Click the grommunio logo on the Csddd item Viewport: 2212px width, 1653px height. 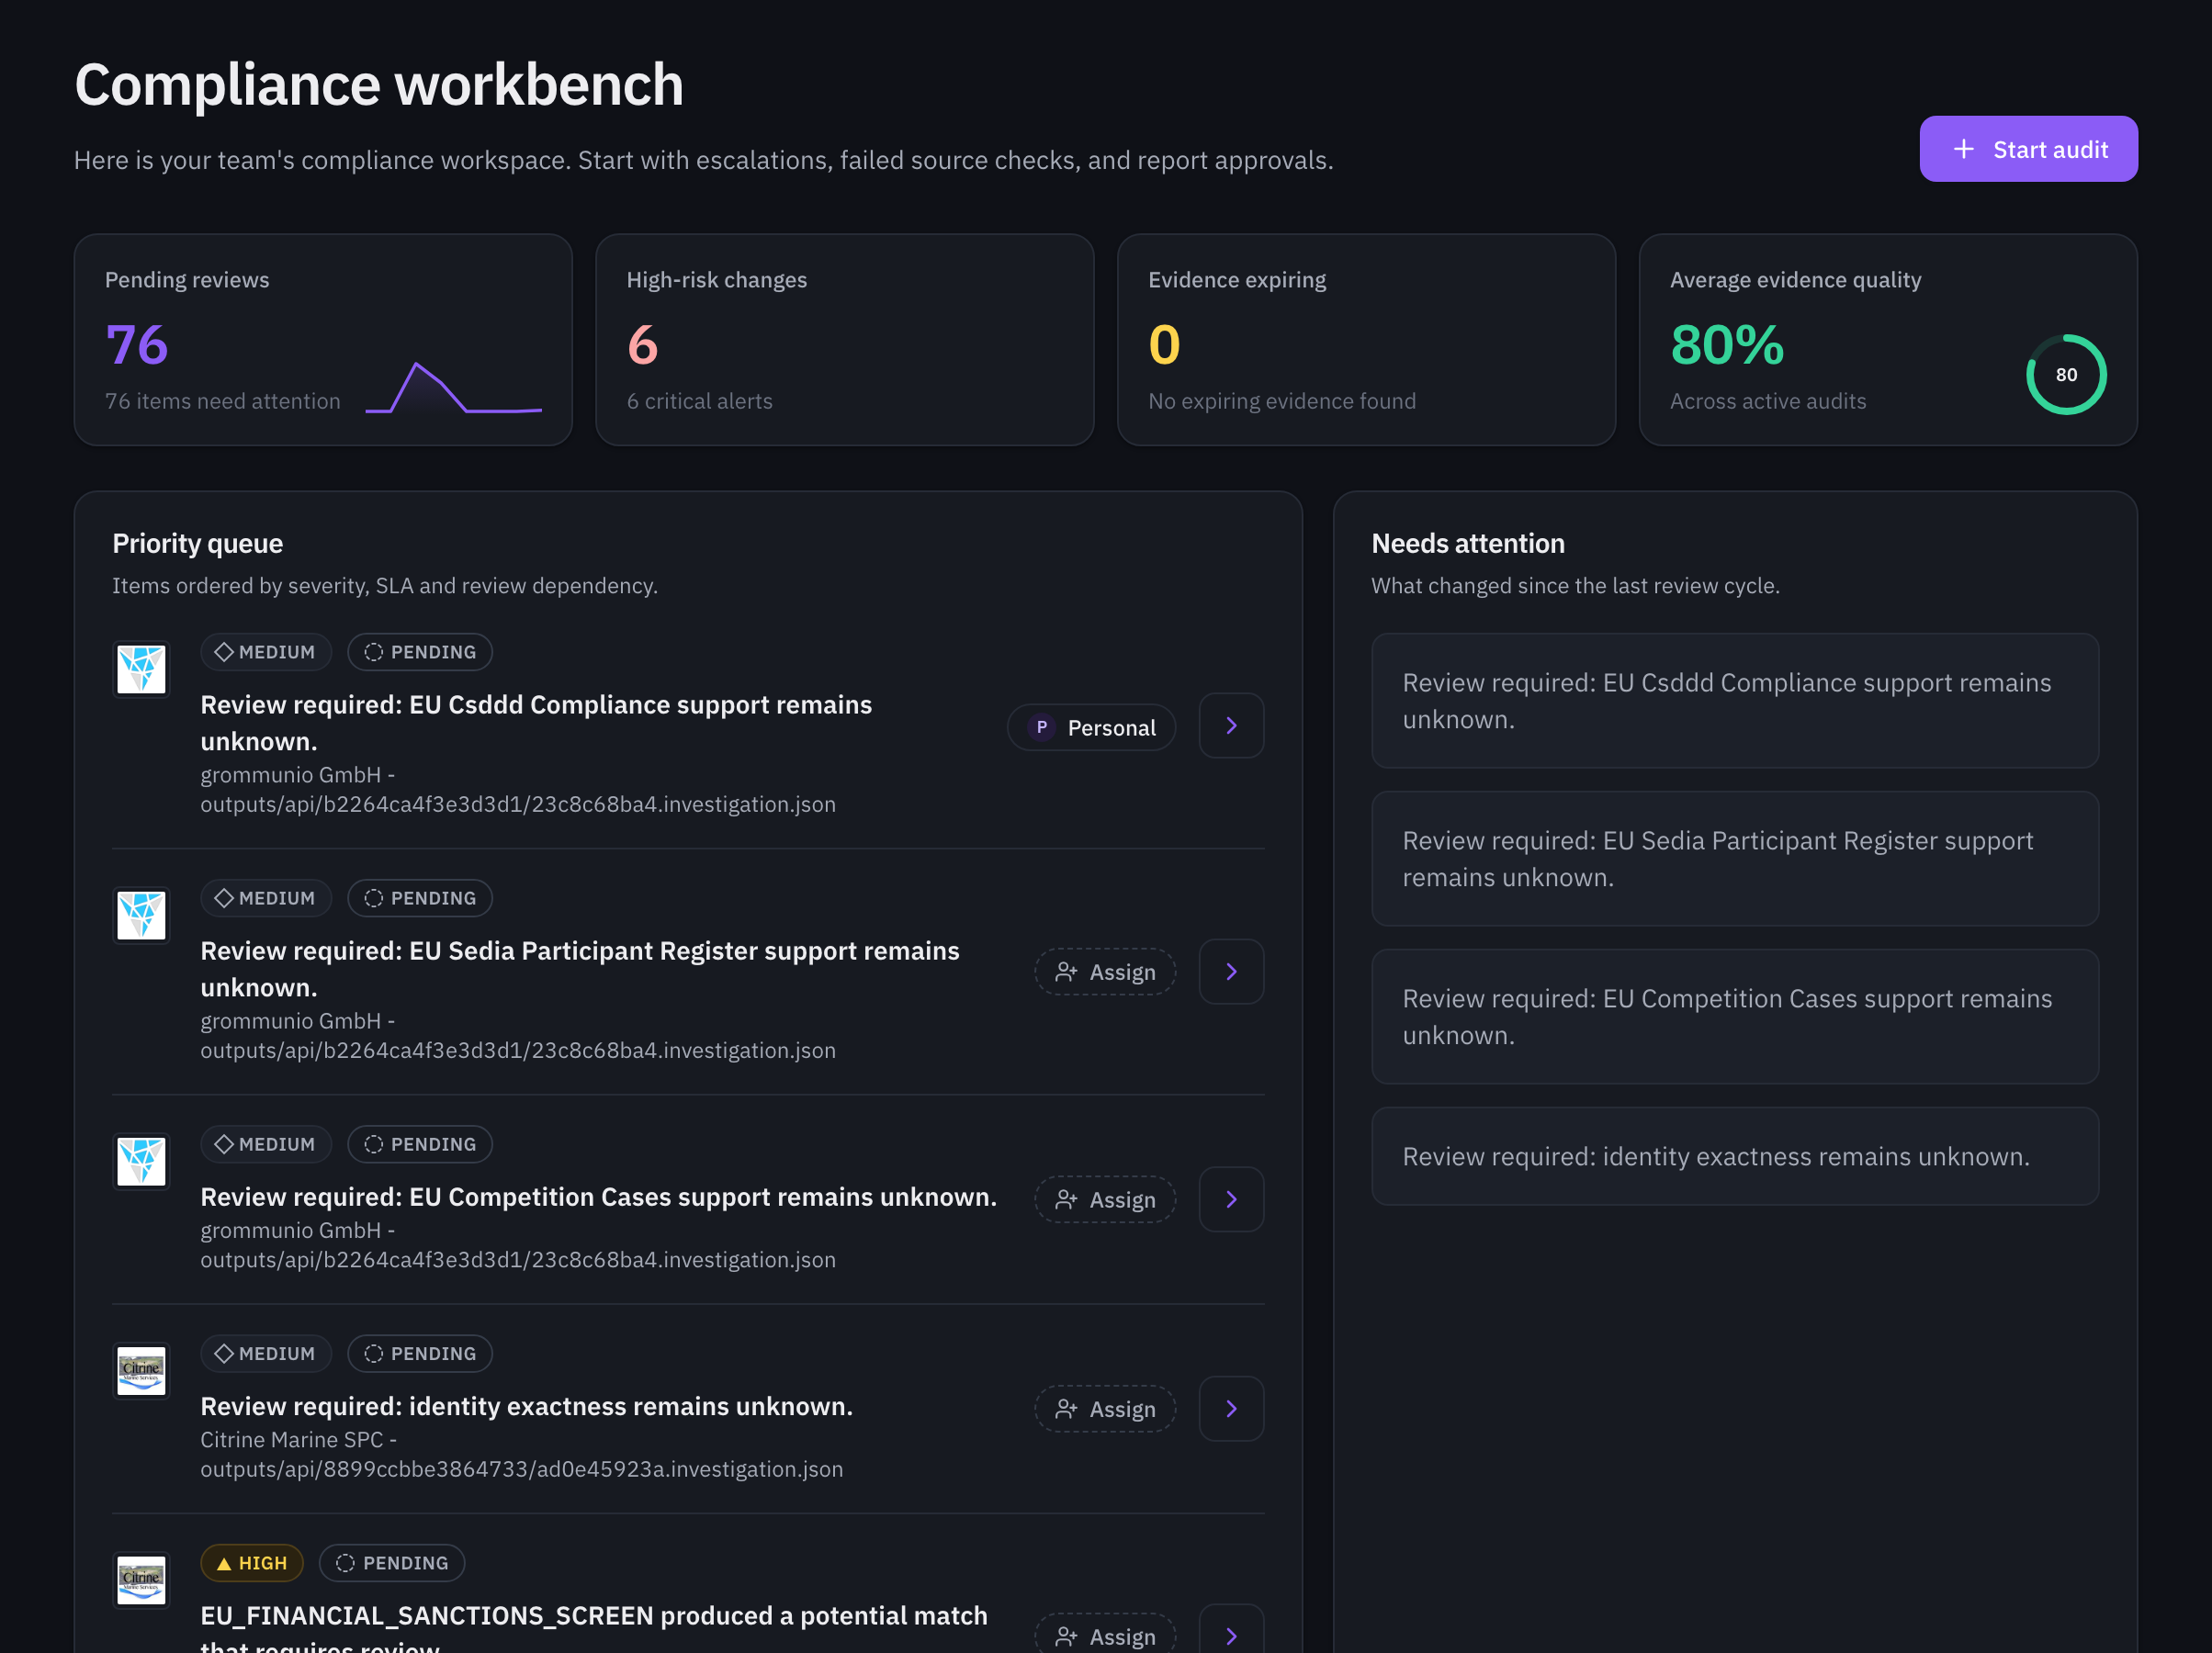click(x=141, y=669)
